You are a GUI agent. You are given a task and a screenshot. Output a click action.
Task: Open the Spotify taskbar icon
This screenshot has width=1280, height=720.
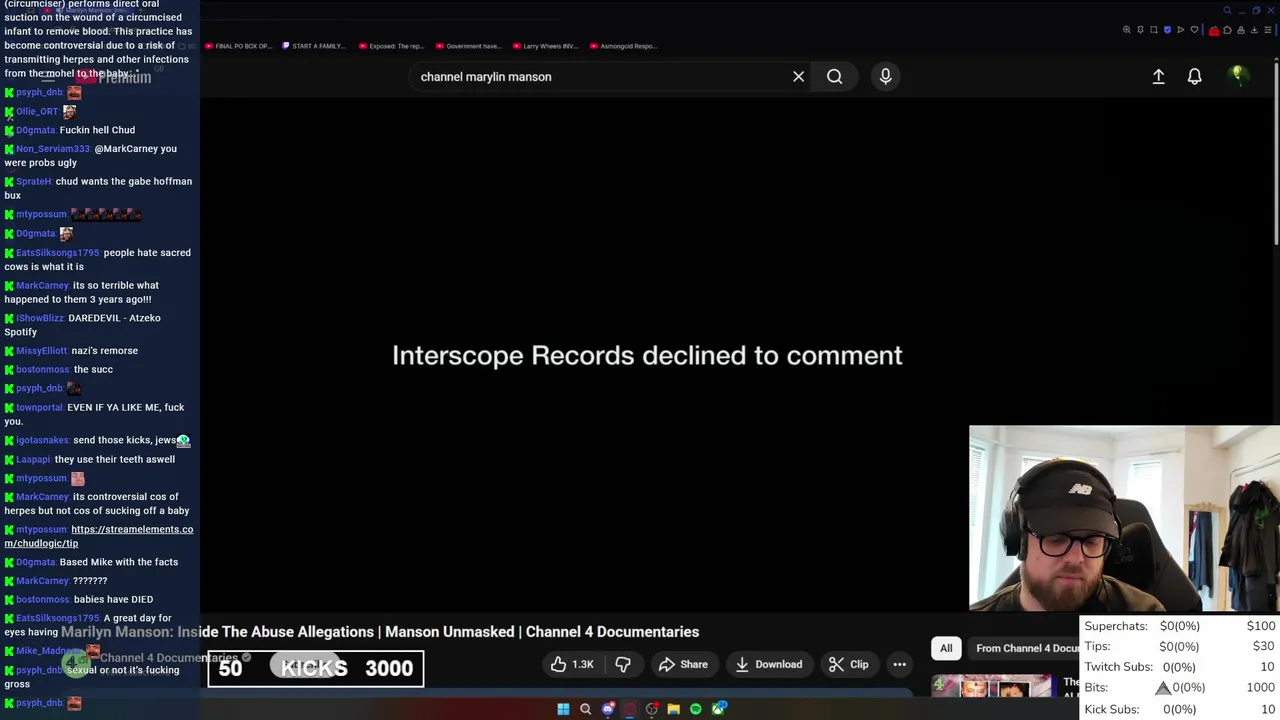(696, 709)
